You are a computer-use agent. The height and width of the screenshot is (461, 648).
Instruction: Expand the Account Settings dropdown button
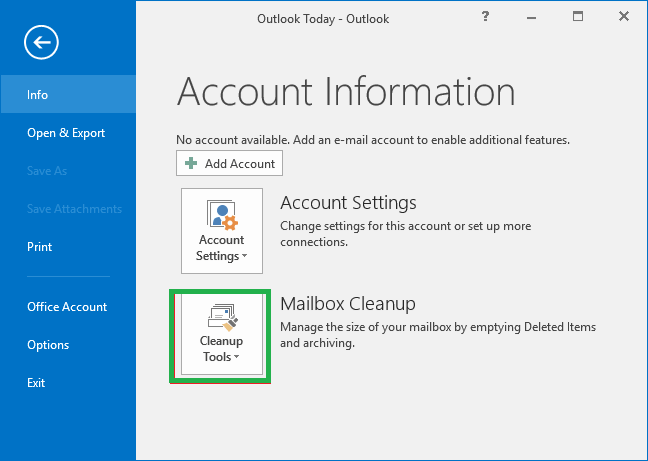coord(222,231)
